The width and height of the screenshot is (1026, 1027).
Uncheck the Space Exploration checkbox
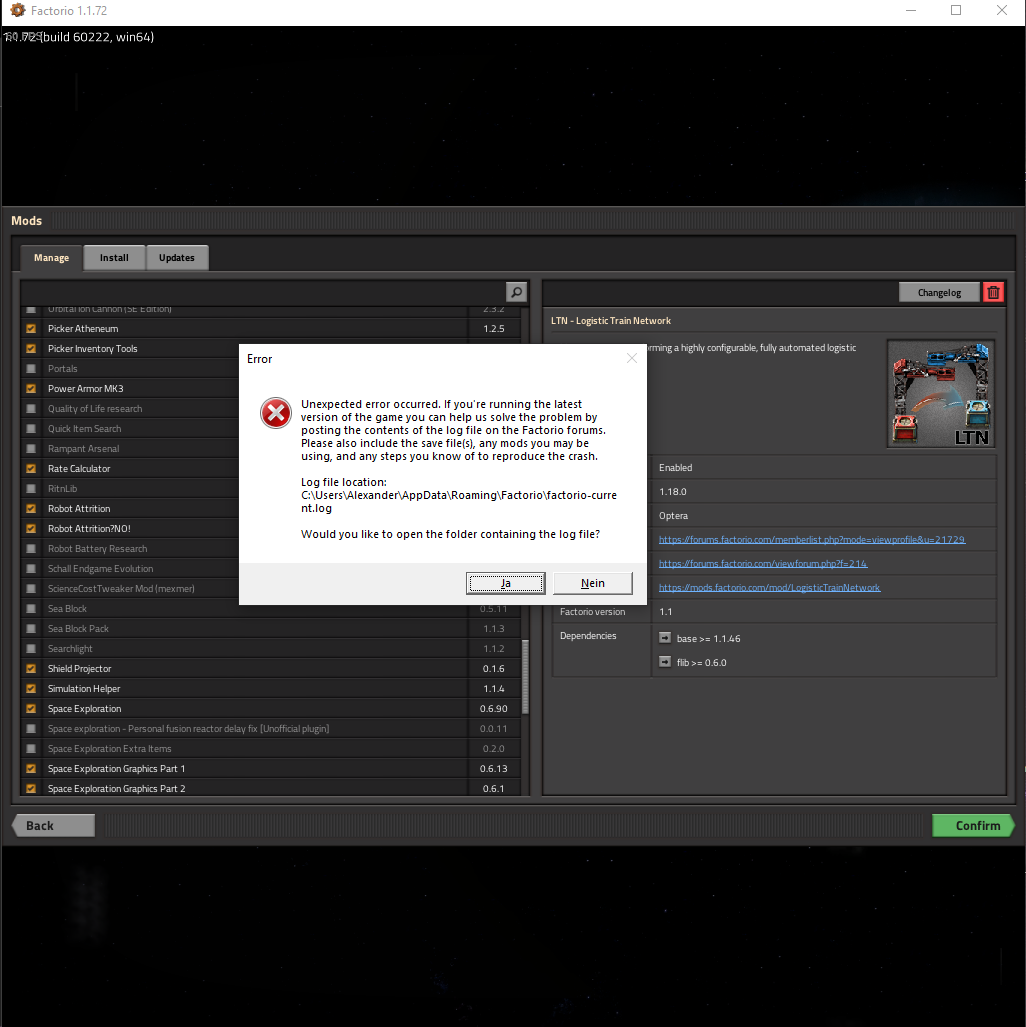(x=31, y=709)
